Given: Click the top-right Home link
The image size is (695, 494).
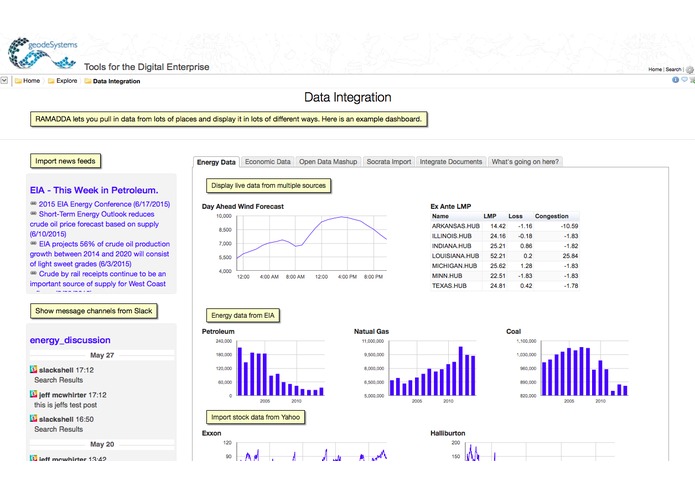Looking at the screenshot, I should click(655, 70).
